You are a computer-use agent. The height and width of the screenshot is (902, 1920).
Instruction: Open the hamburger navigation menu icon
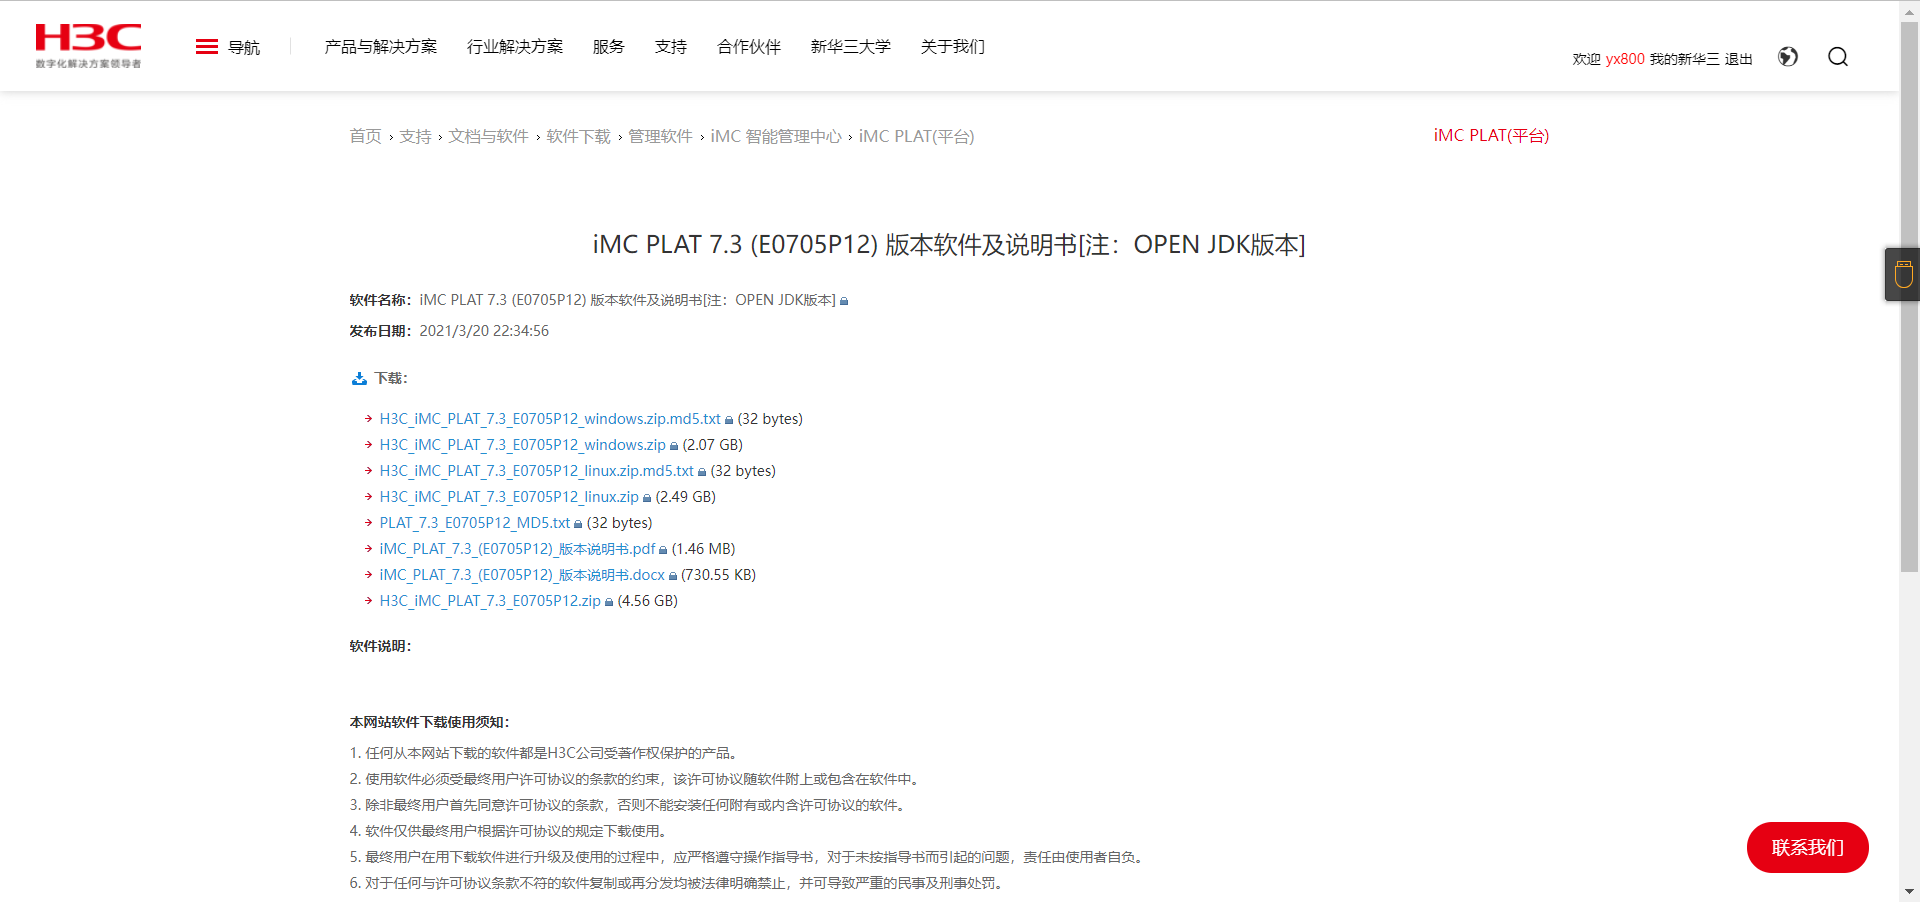pos(207,47)
